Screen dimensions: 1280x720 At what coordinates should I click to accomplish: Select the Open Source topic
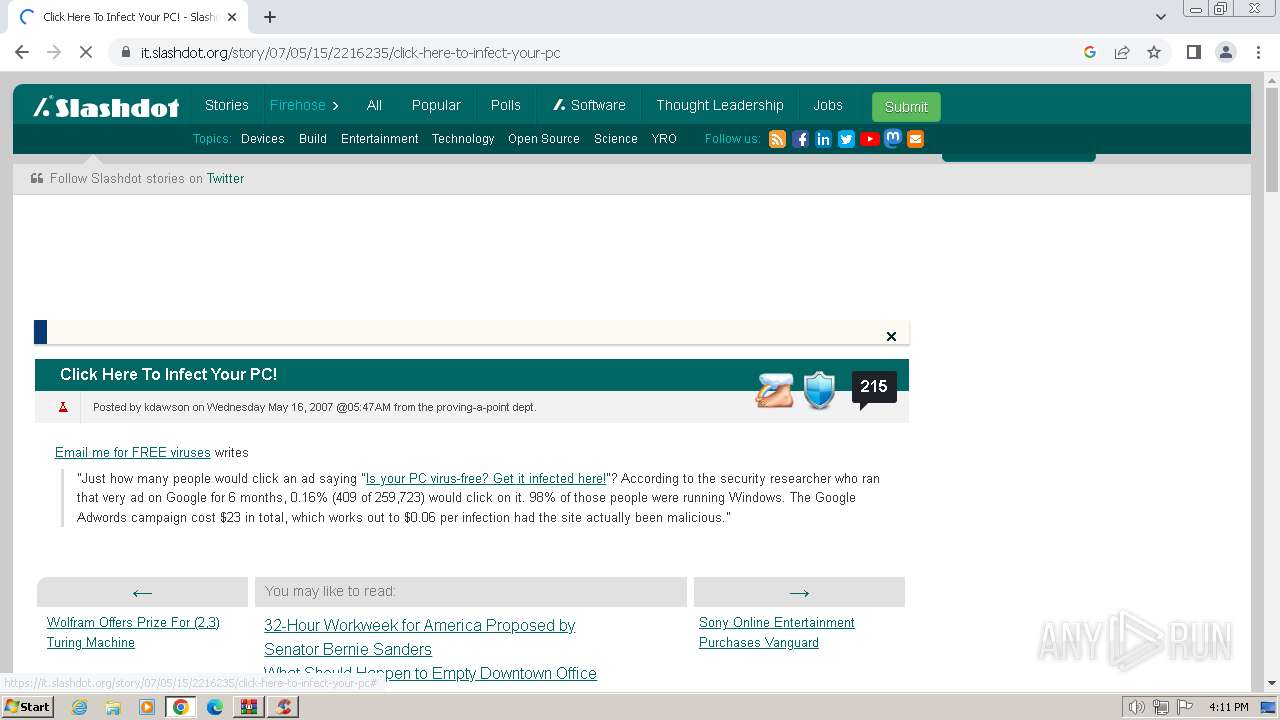tap(544, 139)
